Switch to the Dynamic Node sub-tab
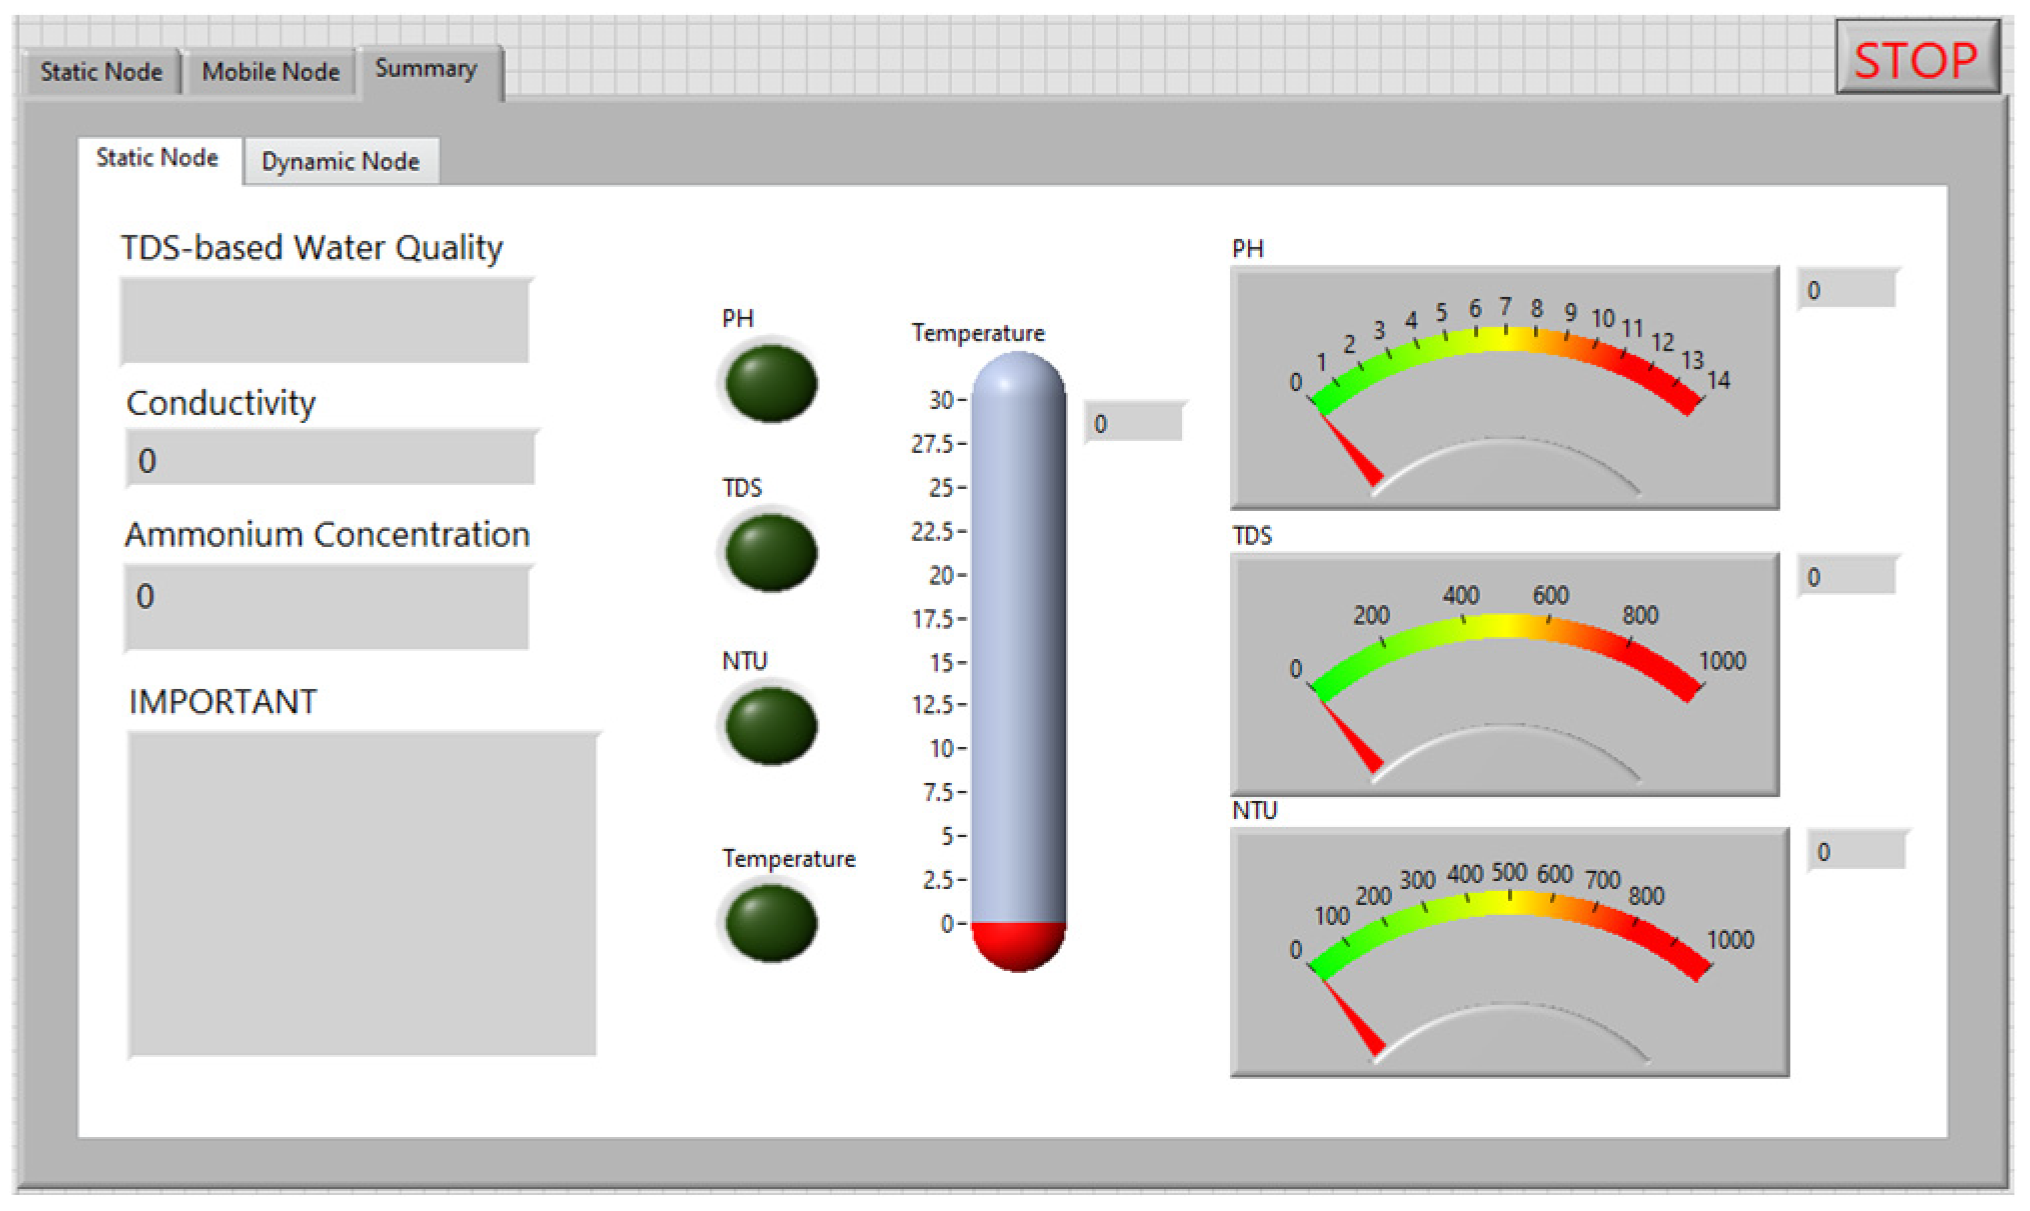 point(340,161)
